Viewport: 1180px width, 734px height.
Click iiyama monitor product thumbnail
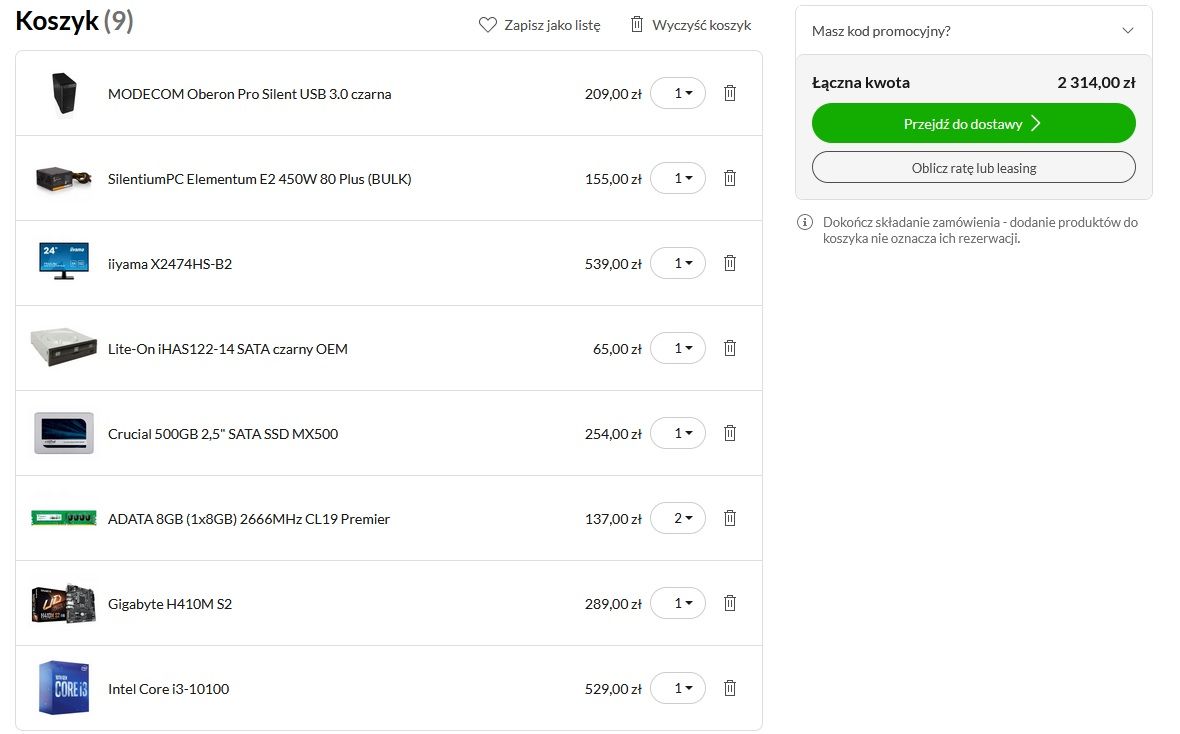pyautogui.click(x=64, y=261)
